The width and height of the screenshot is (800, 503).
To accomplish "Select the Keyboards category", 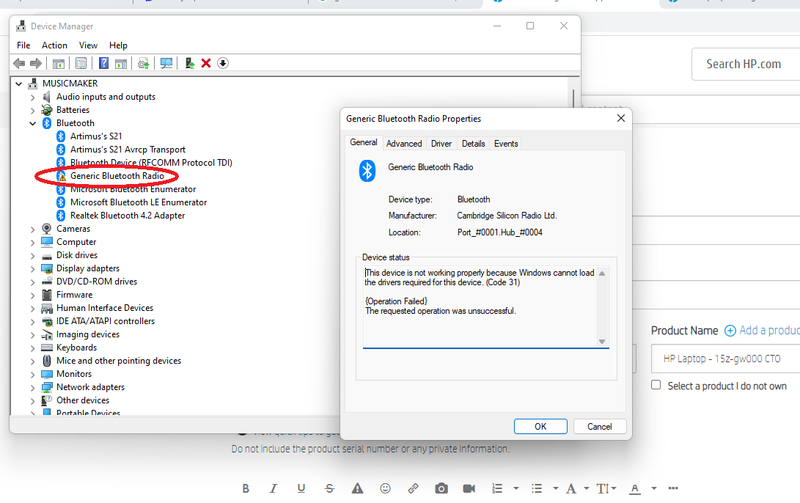I will pos(76,348).
